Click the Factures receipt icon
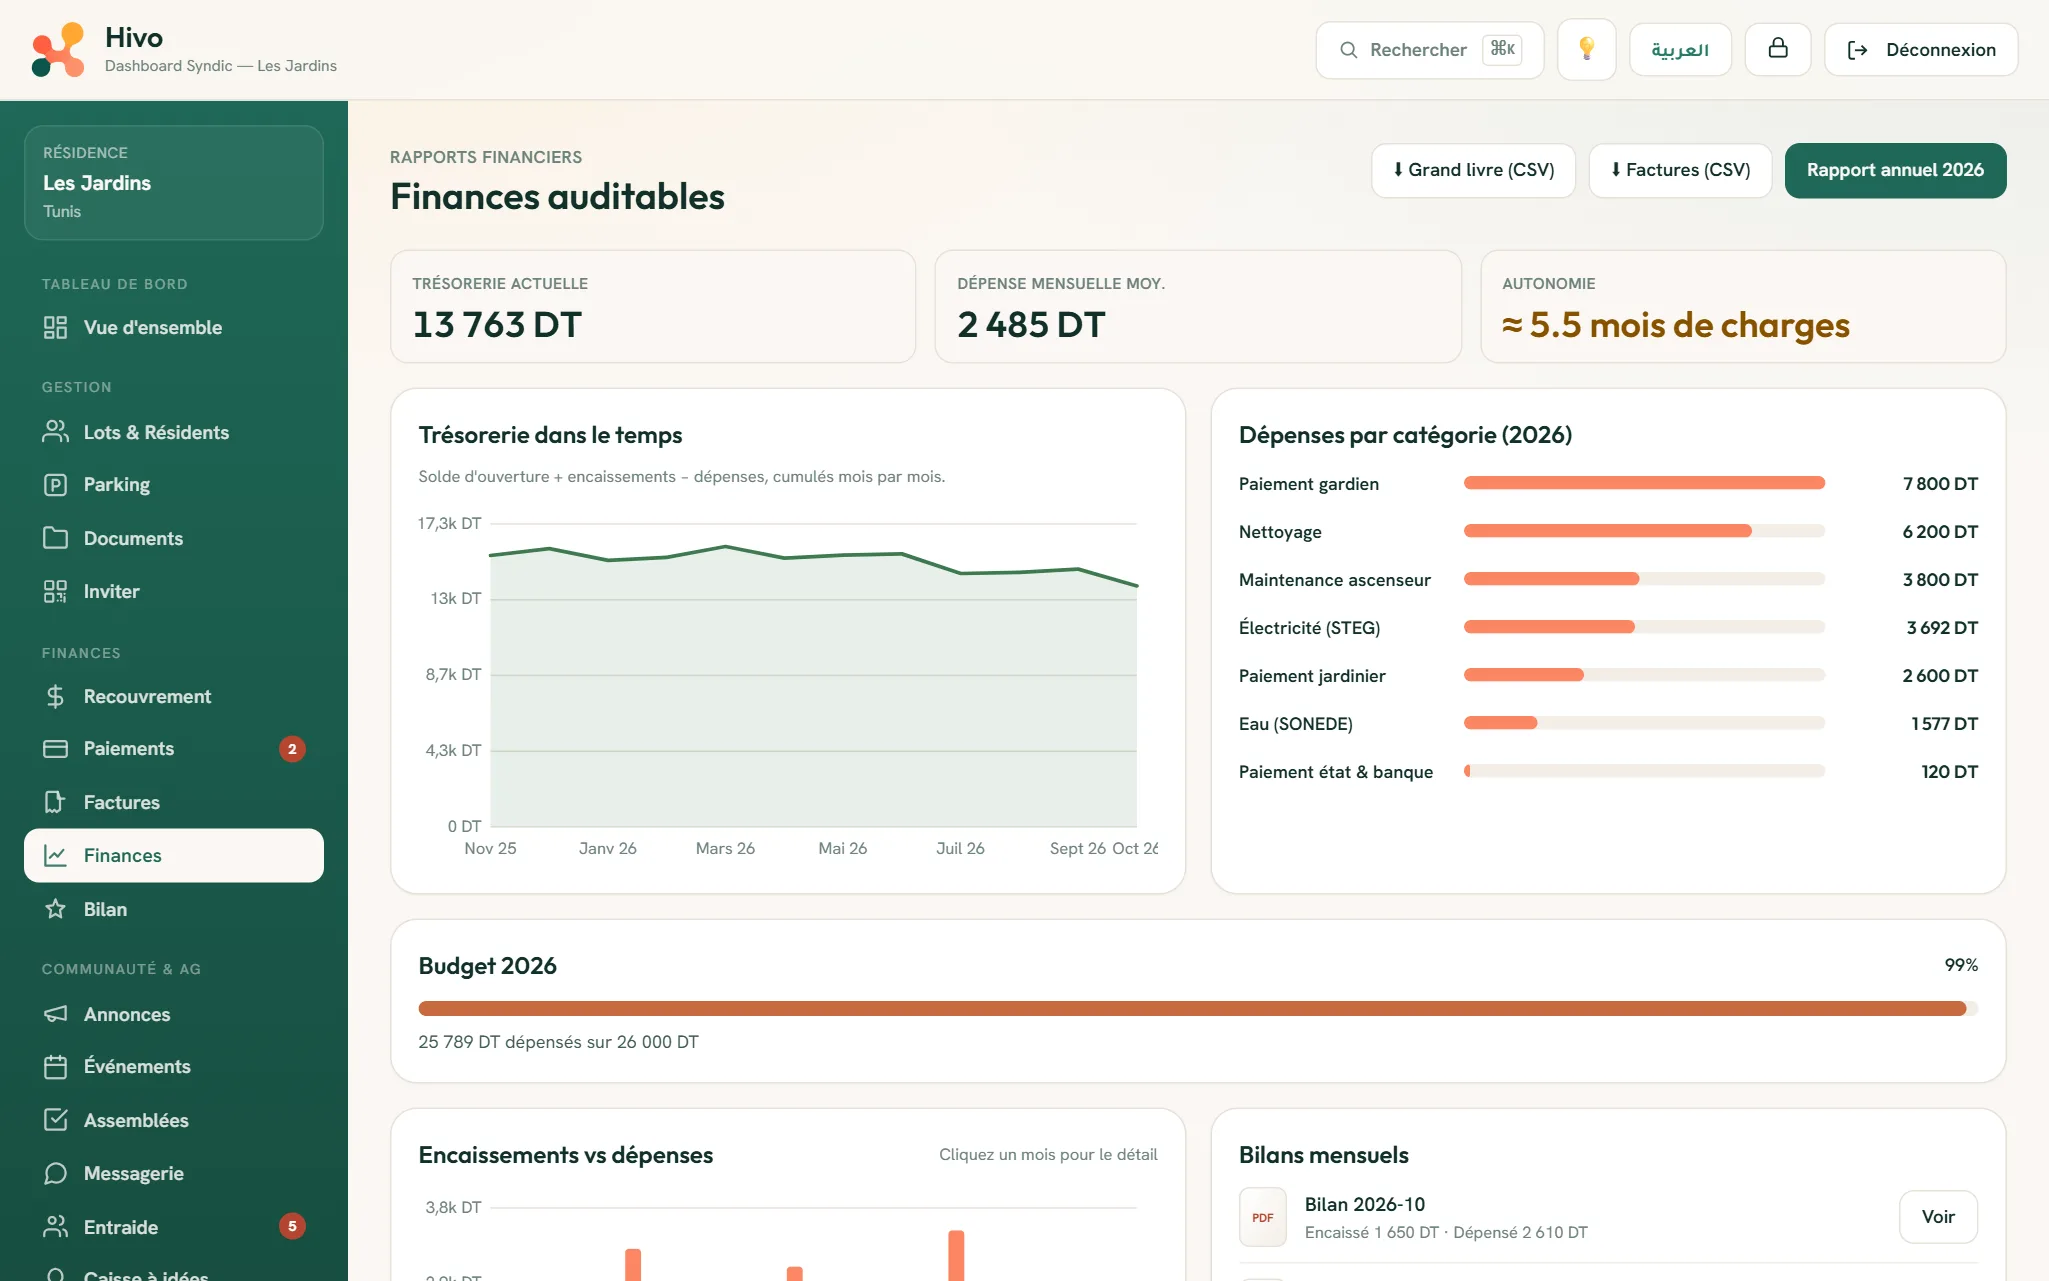The height and width of the screenshot is (1281, 2049). (x=55, y=802)
